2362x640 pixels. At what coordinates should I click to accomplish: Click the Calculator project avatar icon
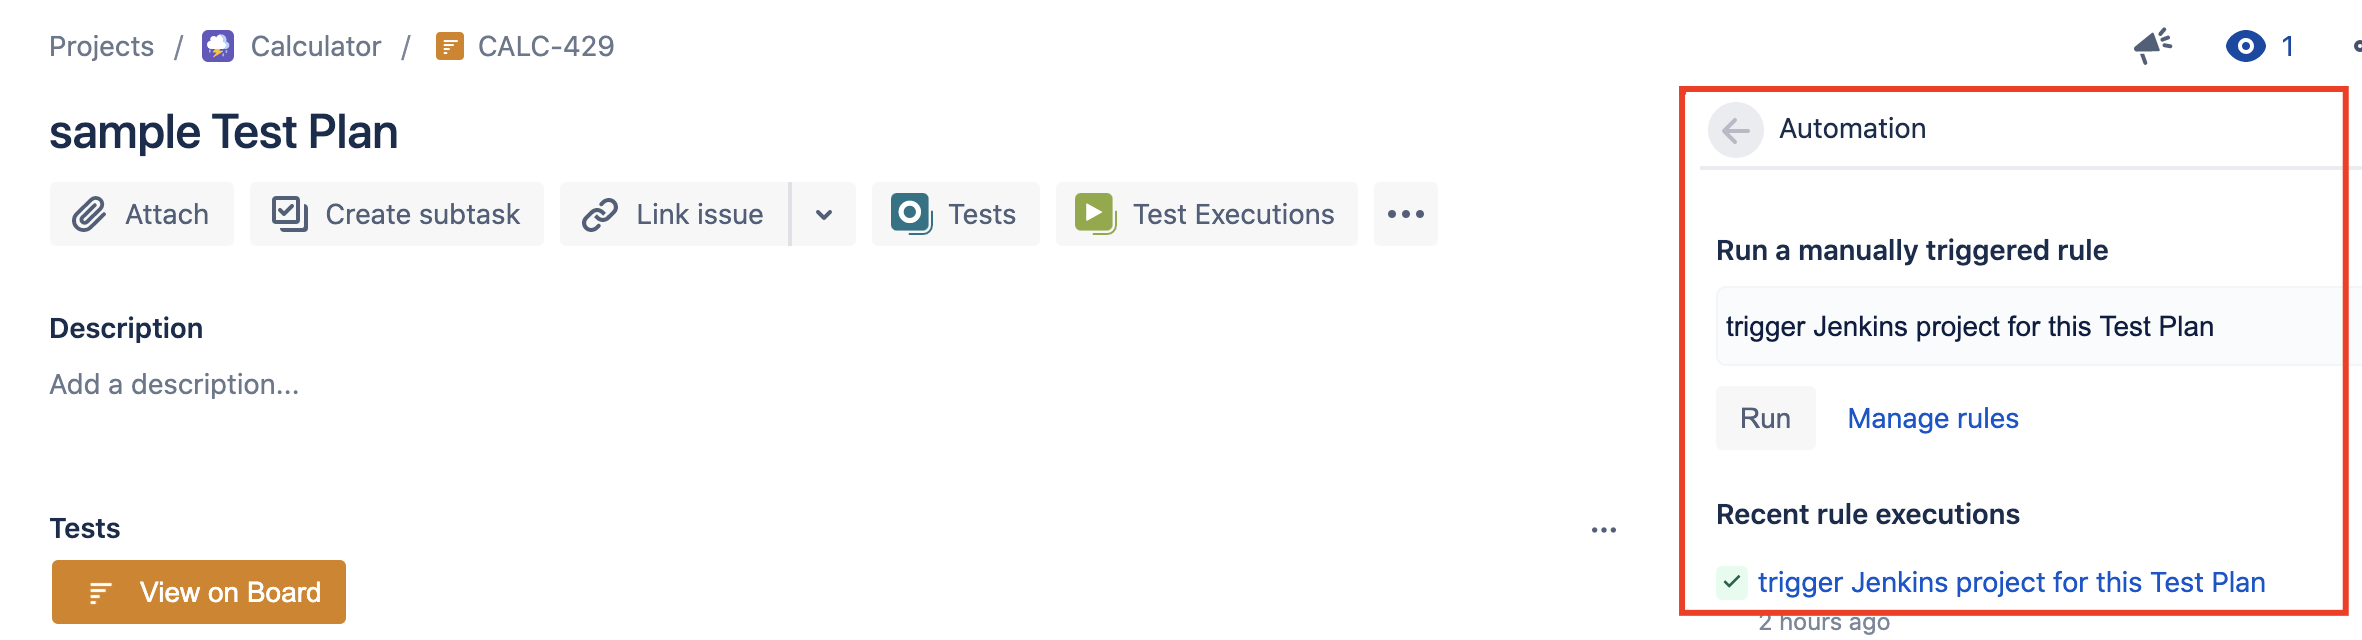[x=218, y=46]
